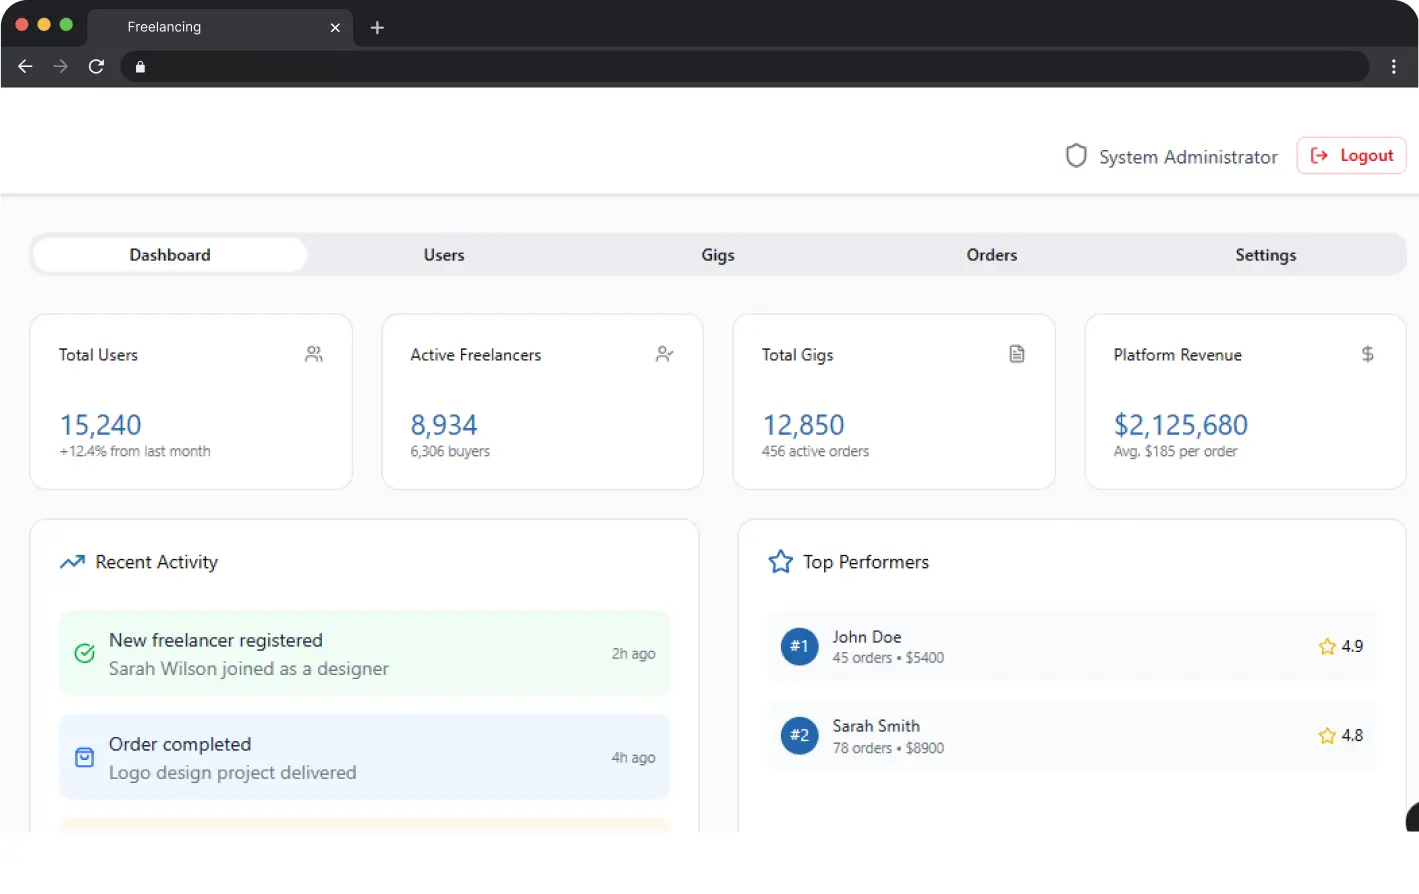Image resolution: width=1419 pixels, height=894 pixels.
Task: Click the browser forward arrow
Action: click(61, 66)
